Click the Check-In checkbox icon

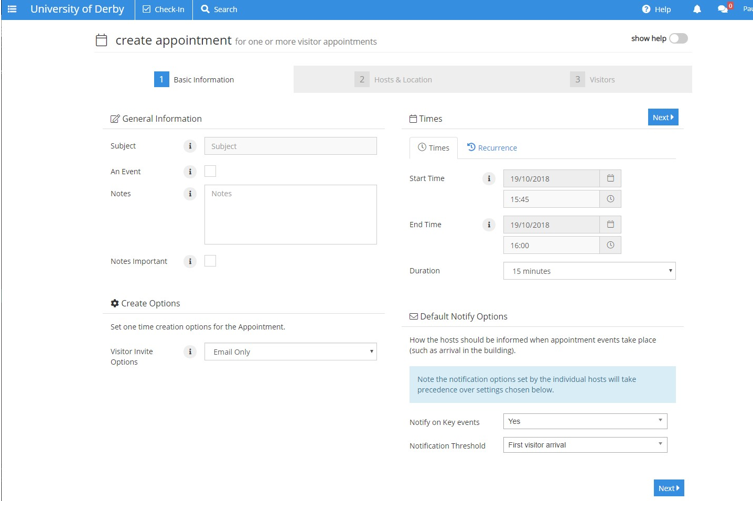point(147,9)
